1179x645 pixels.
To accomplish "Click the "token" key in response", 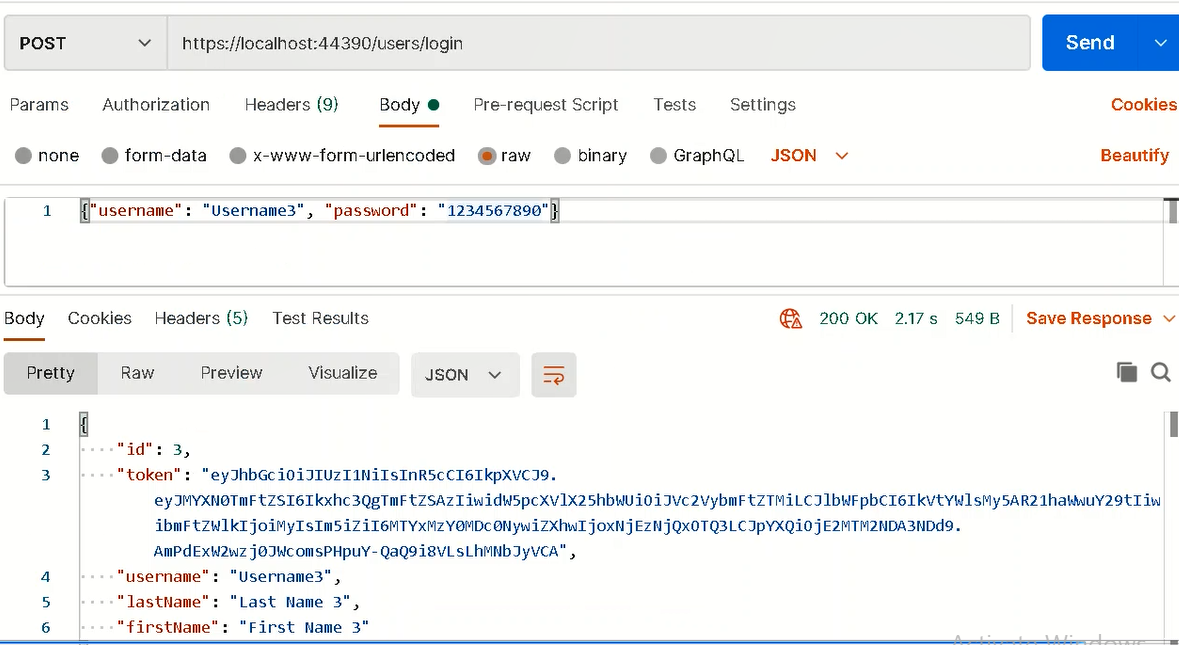I will pos(149,475).
